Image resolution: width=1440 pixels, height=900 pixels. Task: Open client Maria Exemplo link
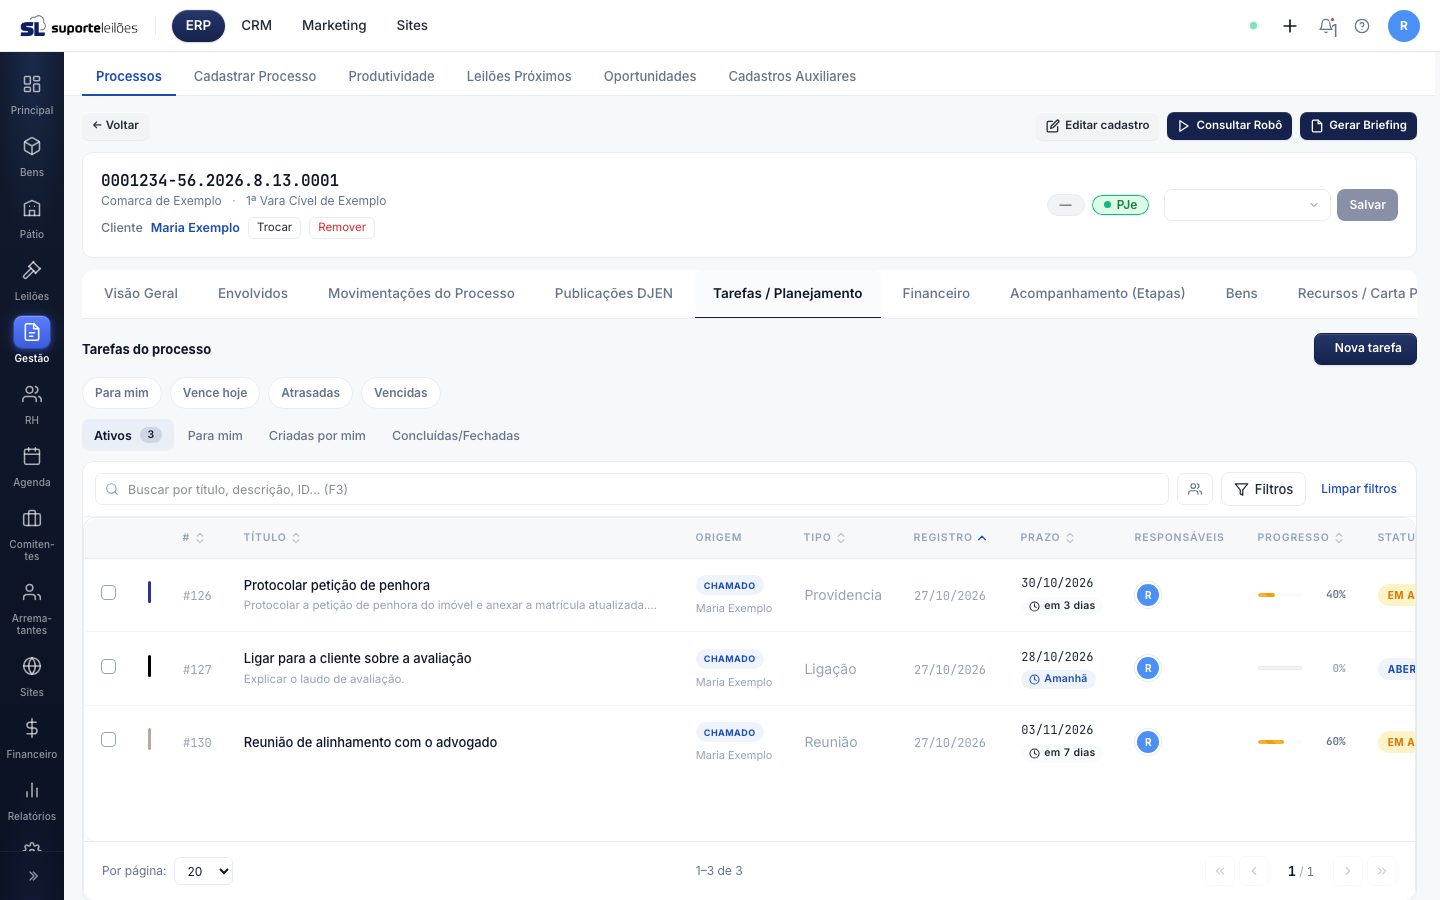click(x=195, y=228)
